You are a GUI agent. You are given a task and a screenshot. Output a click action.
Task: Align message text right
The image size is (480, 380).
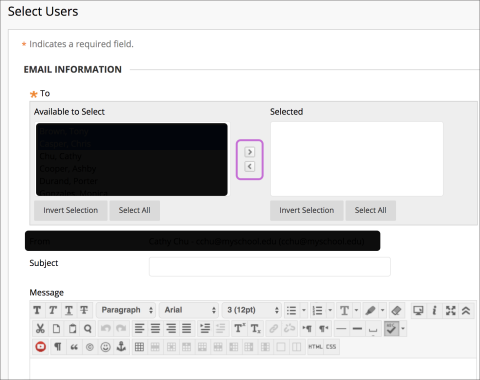pos(171,329)
